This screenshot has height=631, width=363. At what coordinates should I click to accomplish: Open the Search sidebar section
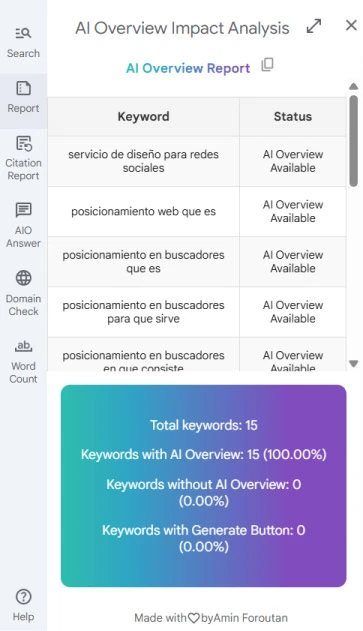click(23, 43)
